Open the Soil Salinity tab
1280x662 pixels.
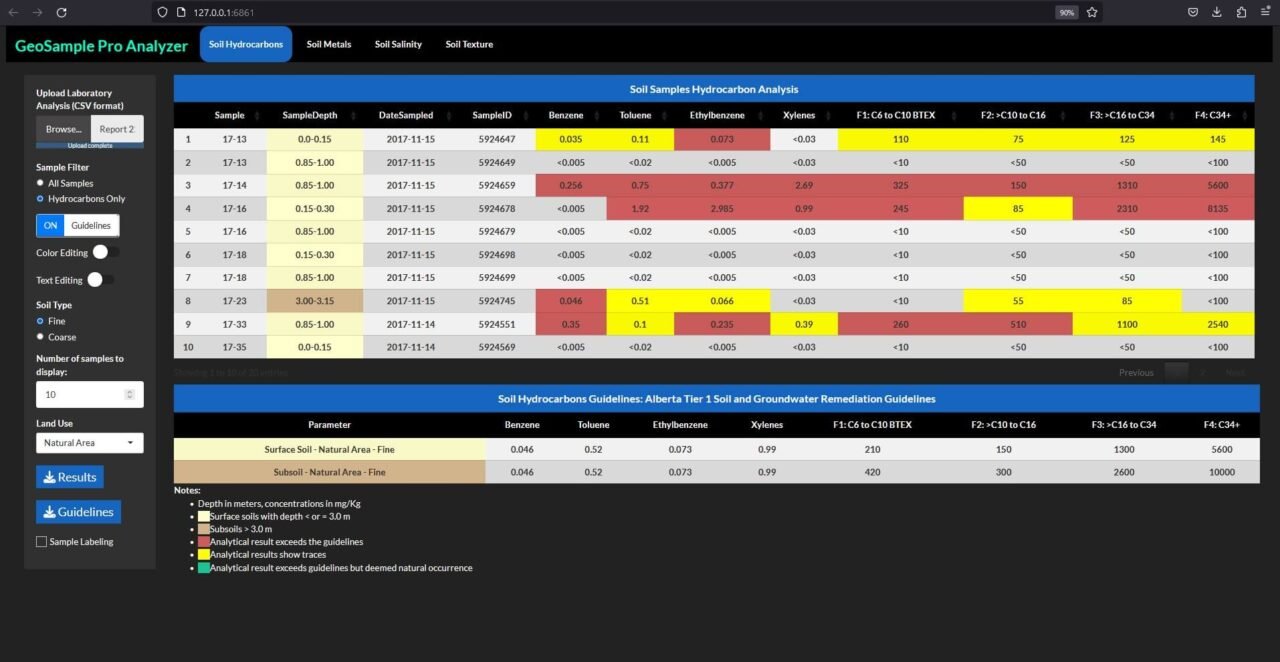click(x=397, y=44)
